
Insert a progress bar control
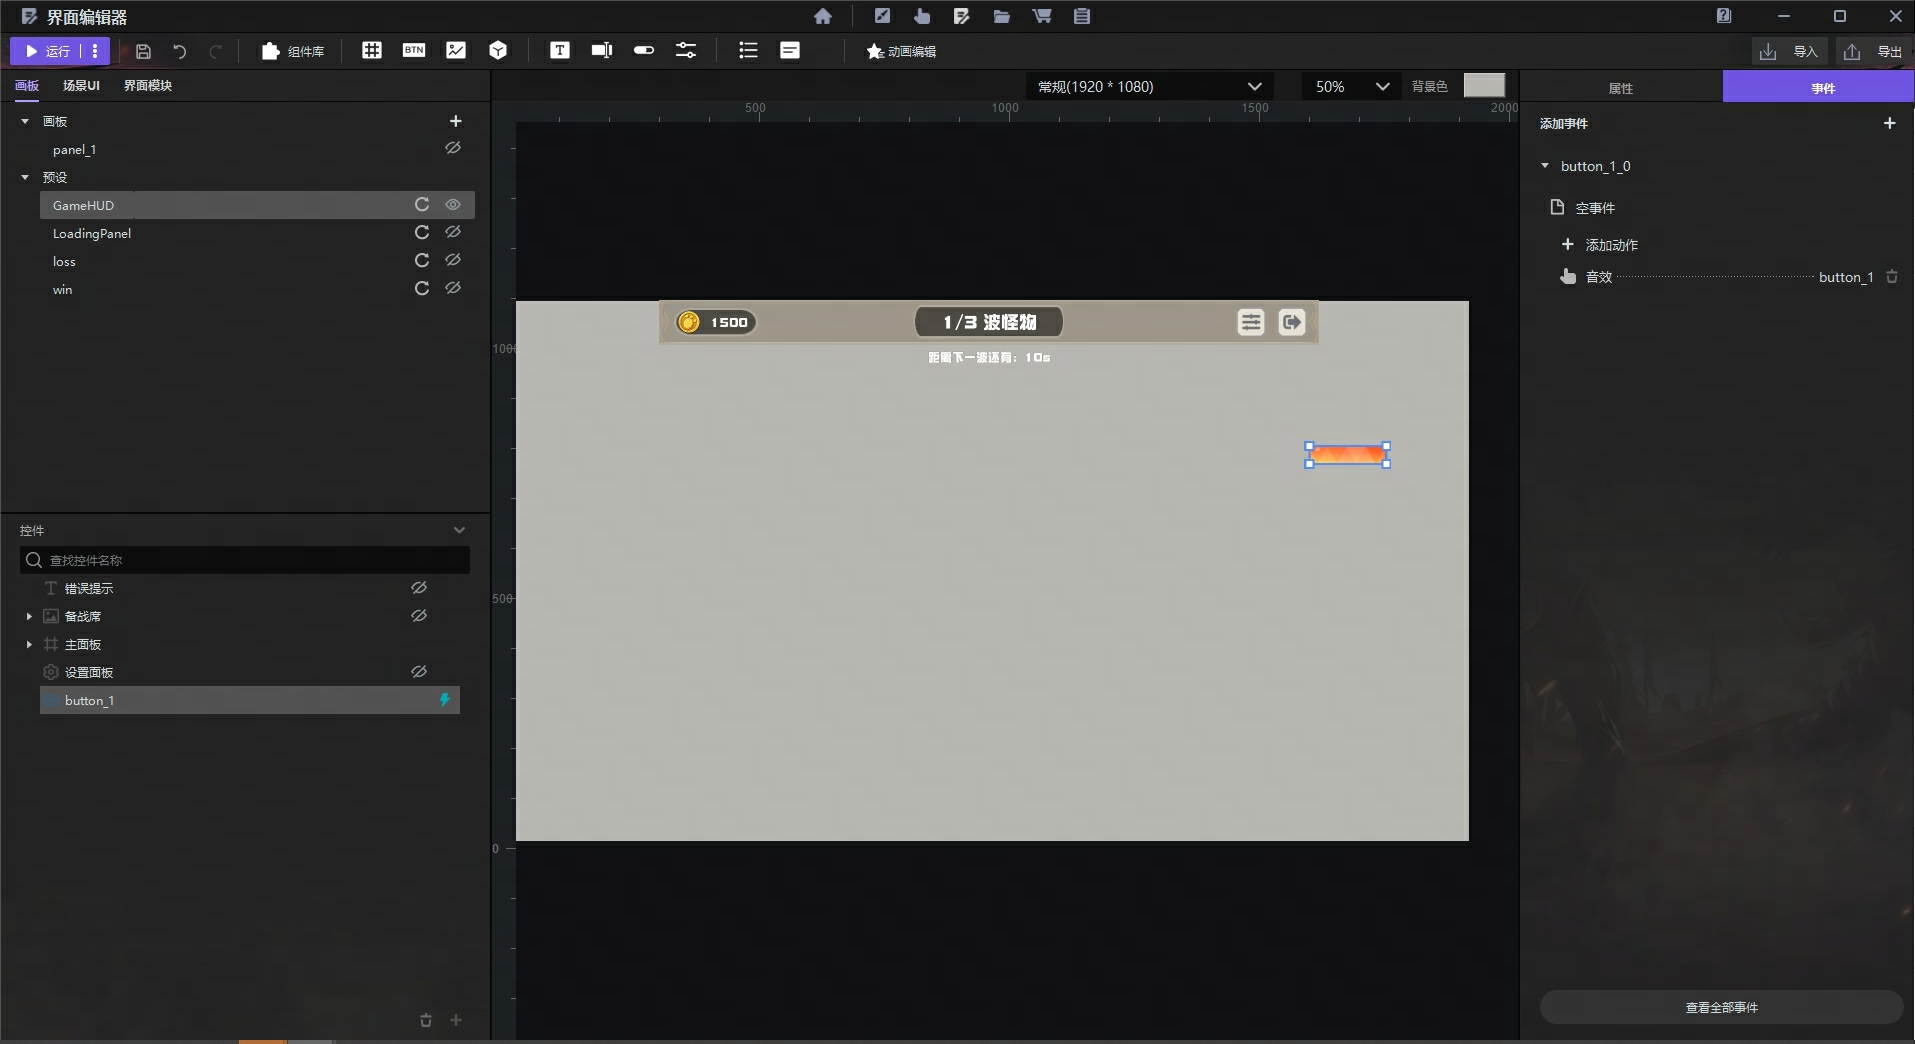tap(644, 50)
